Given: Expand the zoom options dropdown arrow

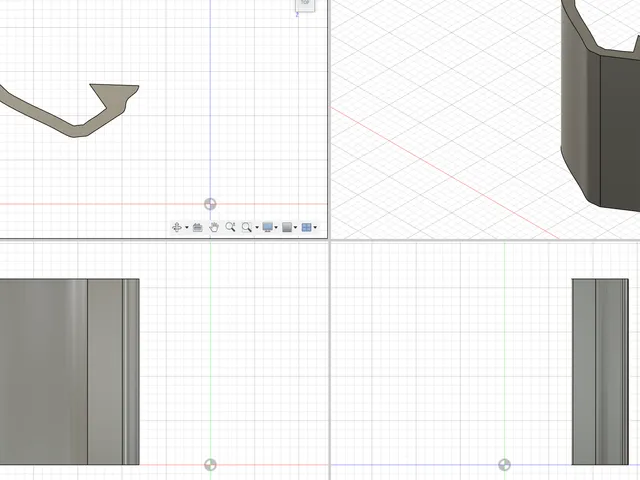Looking at the screenshot, I should [257, 228].
